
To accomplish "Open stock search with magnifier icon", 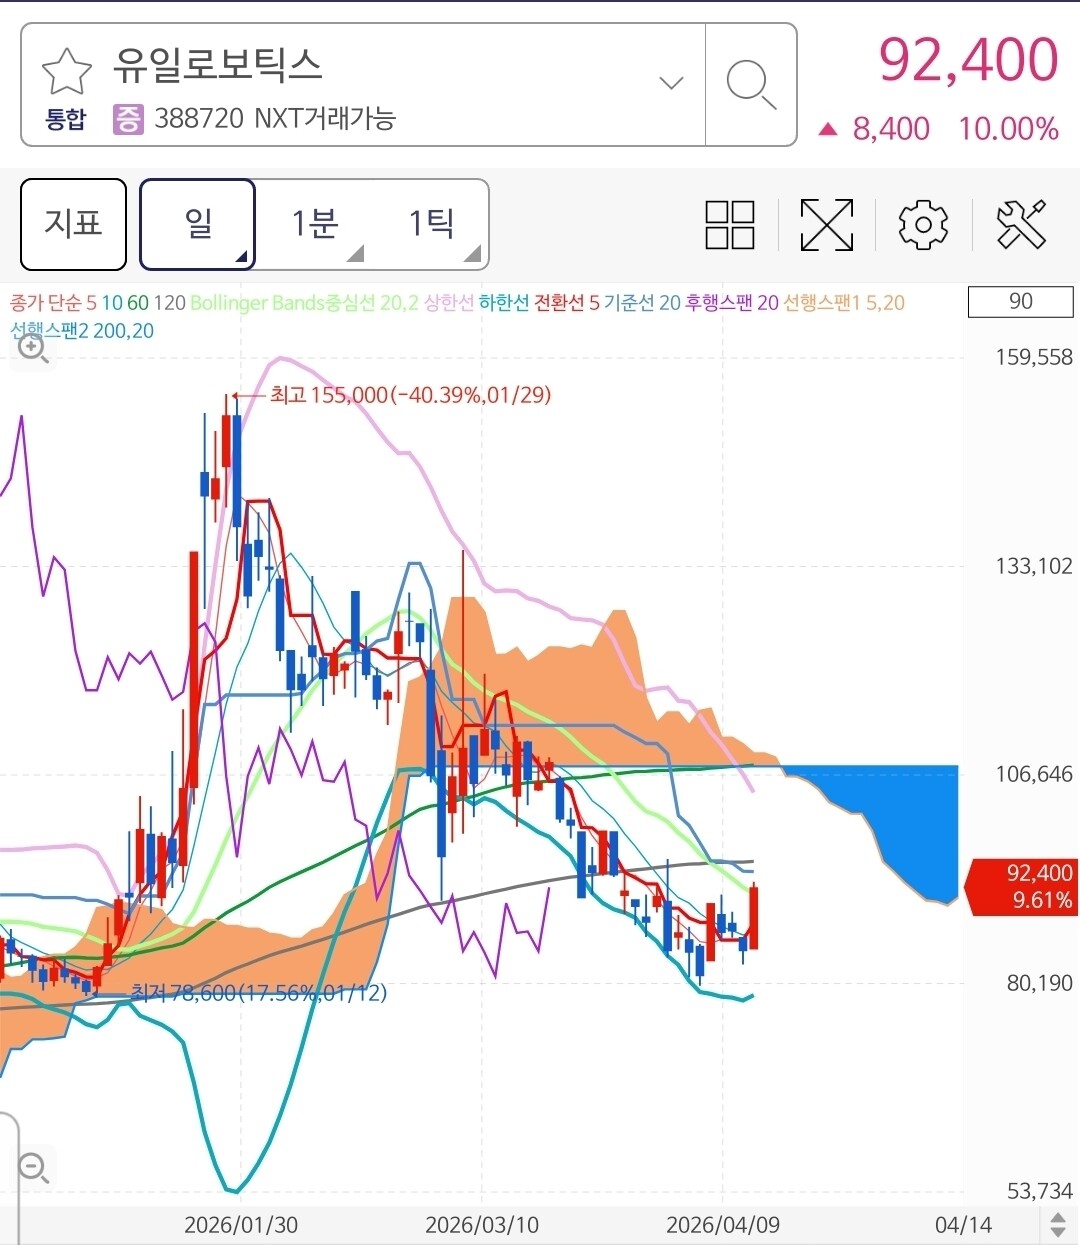I will 751,84.
